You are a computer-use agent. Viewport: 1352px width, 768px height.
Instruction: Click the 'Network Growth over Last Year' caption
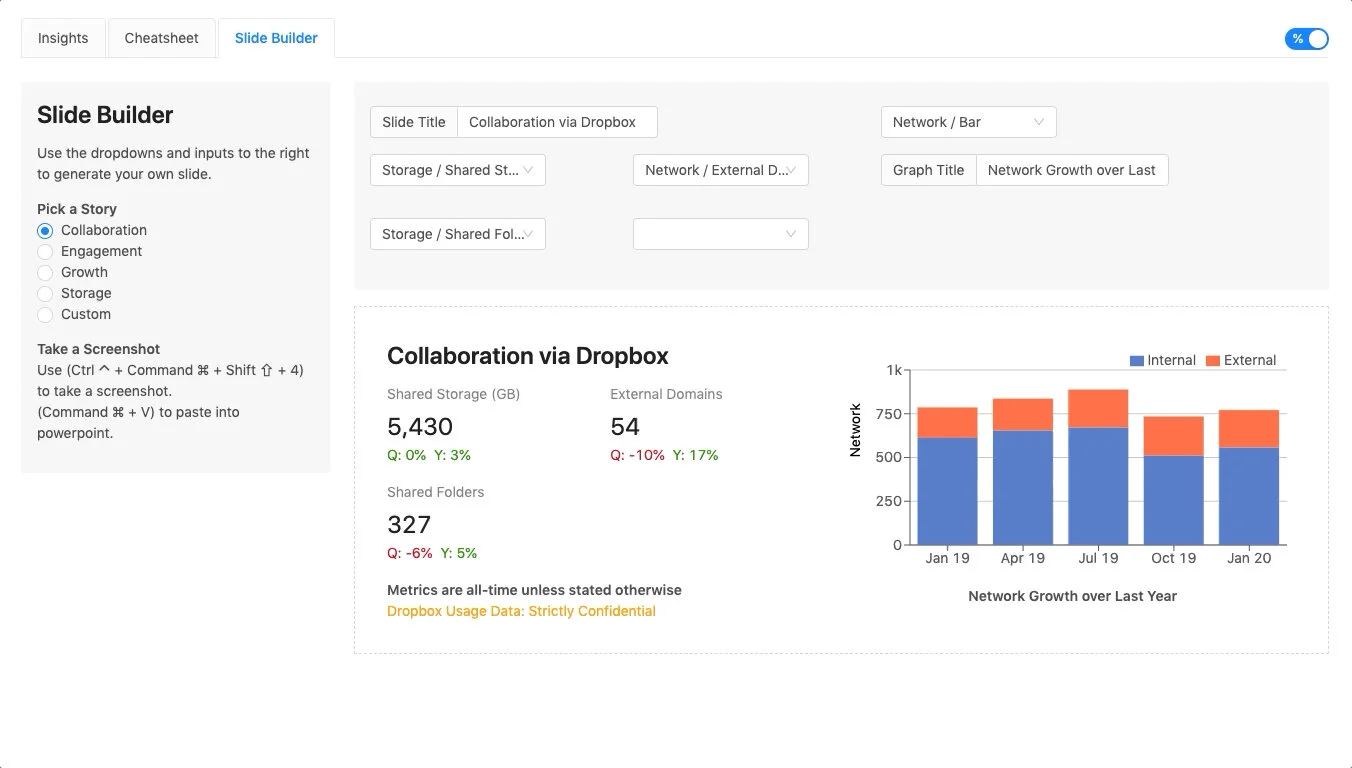coord(1072,596)
